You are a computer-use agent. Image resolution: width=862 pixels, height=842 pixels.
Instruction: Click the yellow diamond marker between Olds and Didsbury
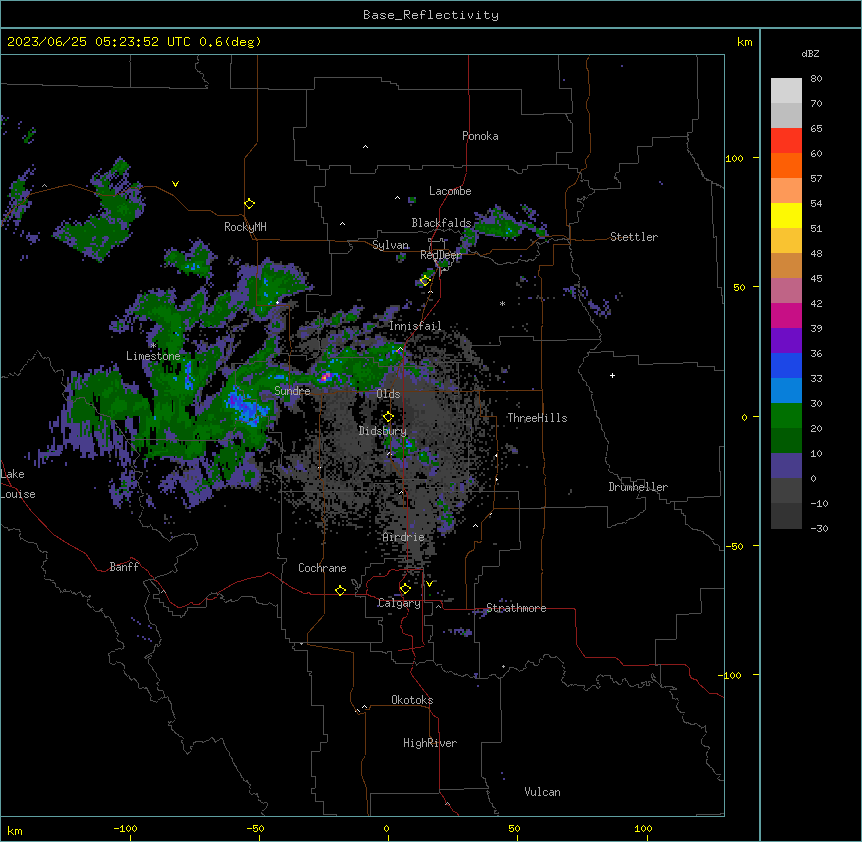[388, 416]
